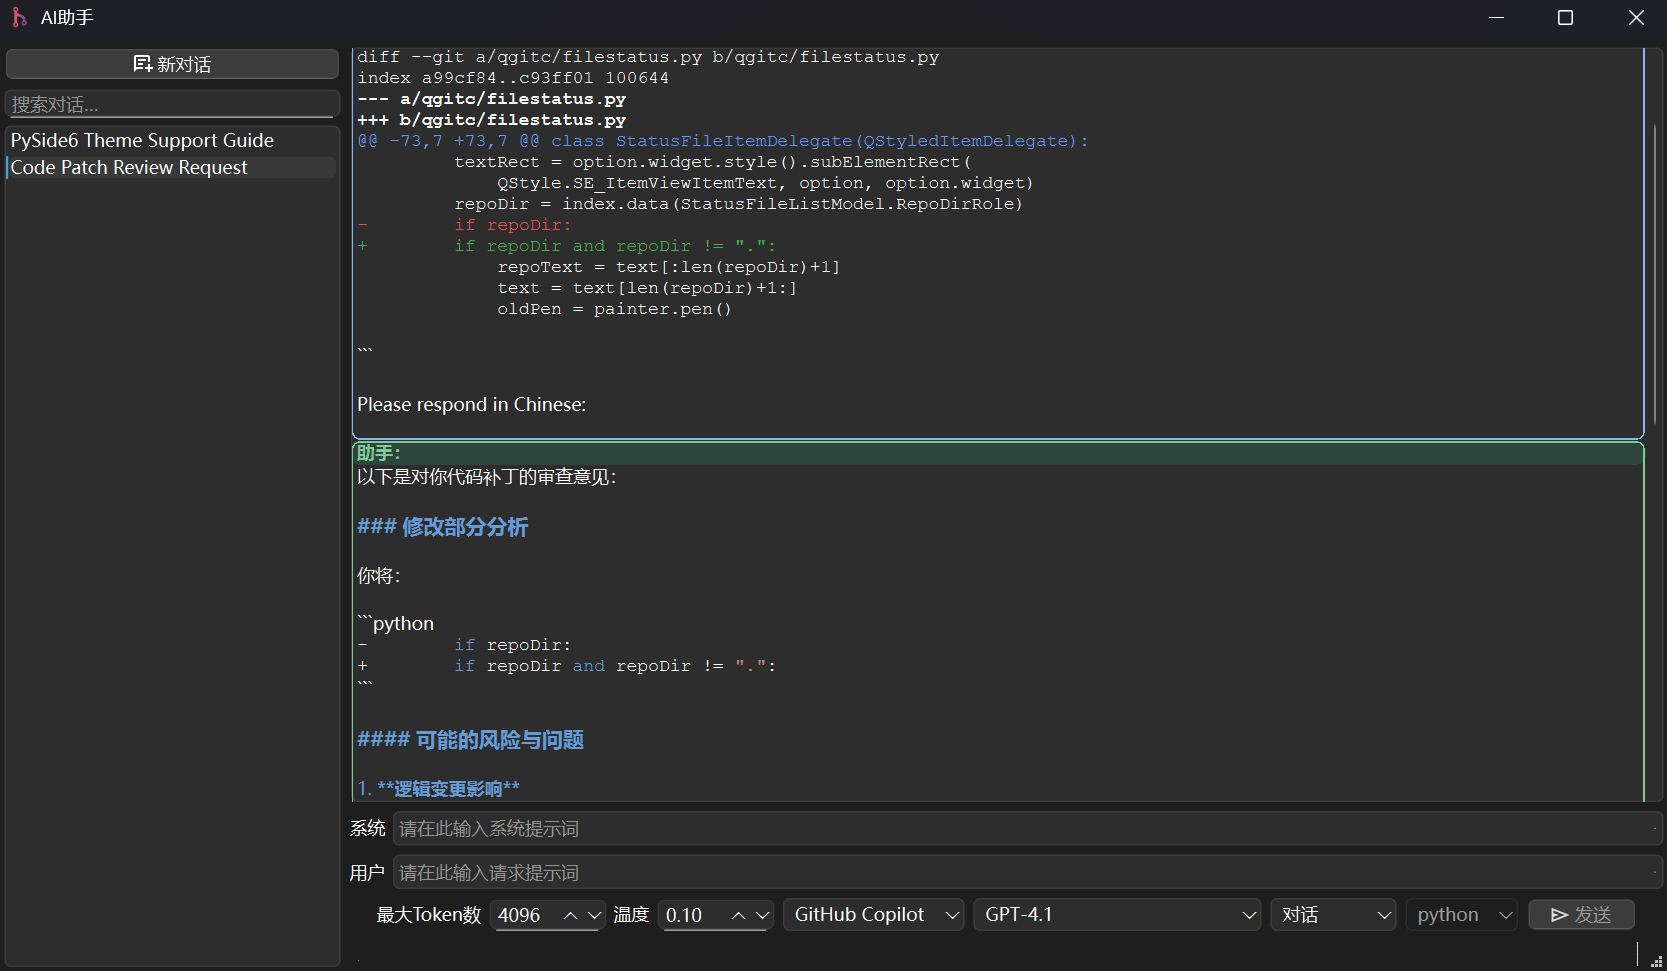This screenshot has height=971, width=1667.
Task: Increase max token count with up arrow
Action: pyautogui.click(x=571, y=915)
